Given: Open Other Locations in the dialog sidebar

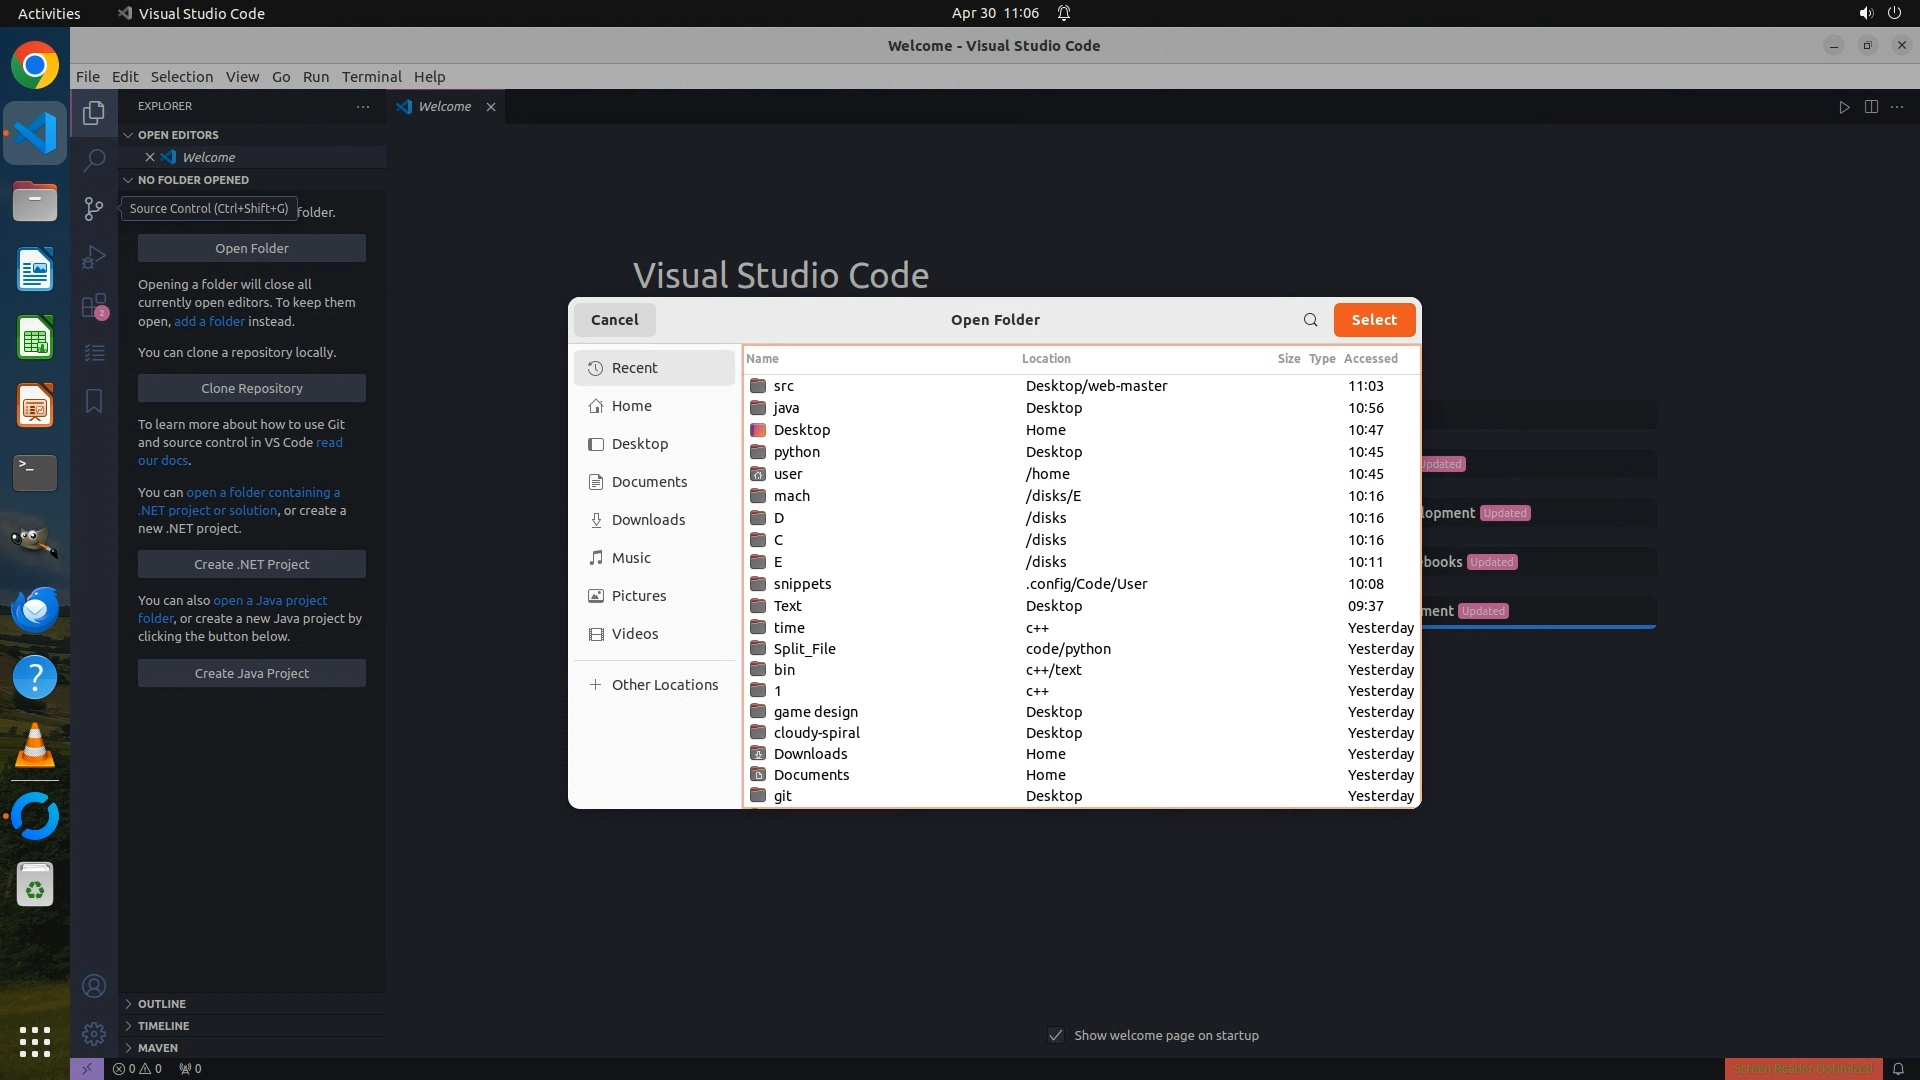Looking at the screenshot, I should [x=664, y=685].
